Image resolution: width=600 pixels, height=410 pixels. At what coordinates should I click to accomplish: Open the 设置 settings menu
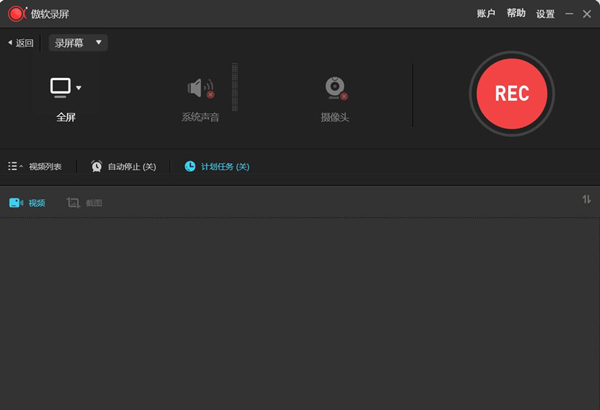click(545, 14)
